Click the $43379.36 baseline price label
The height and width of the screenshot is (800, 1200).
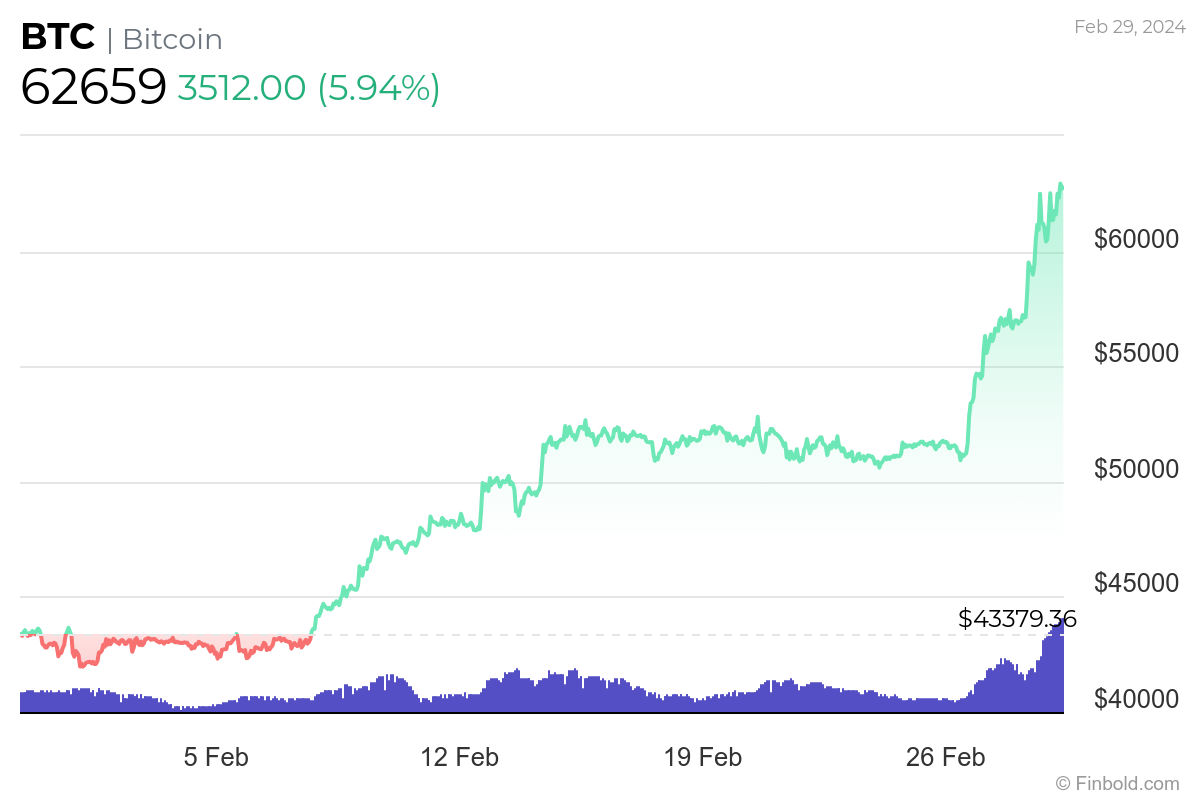(x=1017, y=619)
